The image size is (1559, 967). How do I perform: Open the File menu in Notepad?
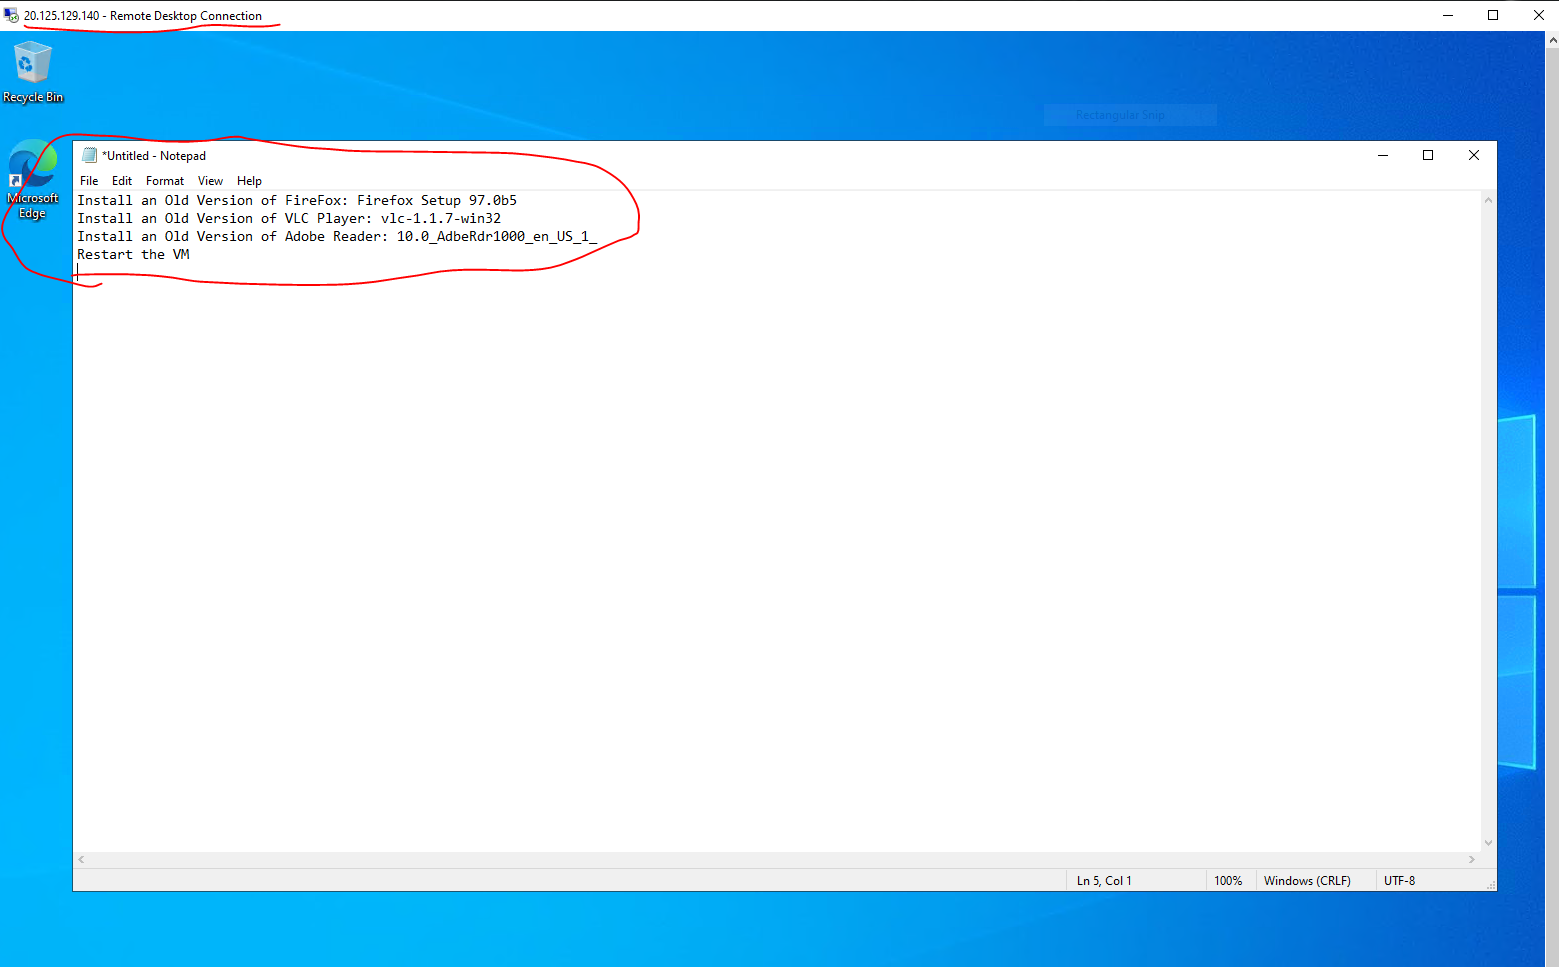[89, 181]
